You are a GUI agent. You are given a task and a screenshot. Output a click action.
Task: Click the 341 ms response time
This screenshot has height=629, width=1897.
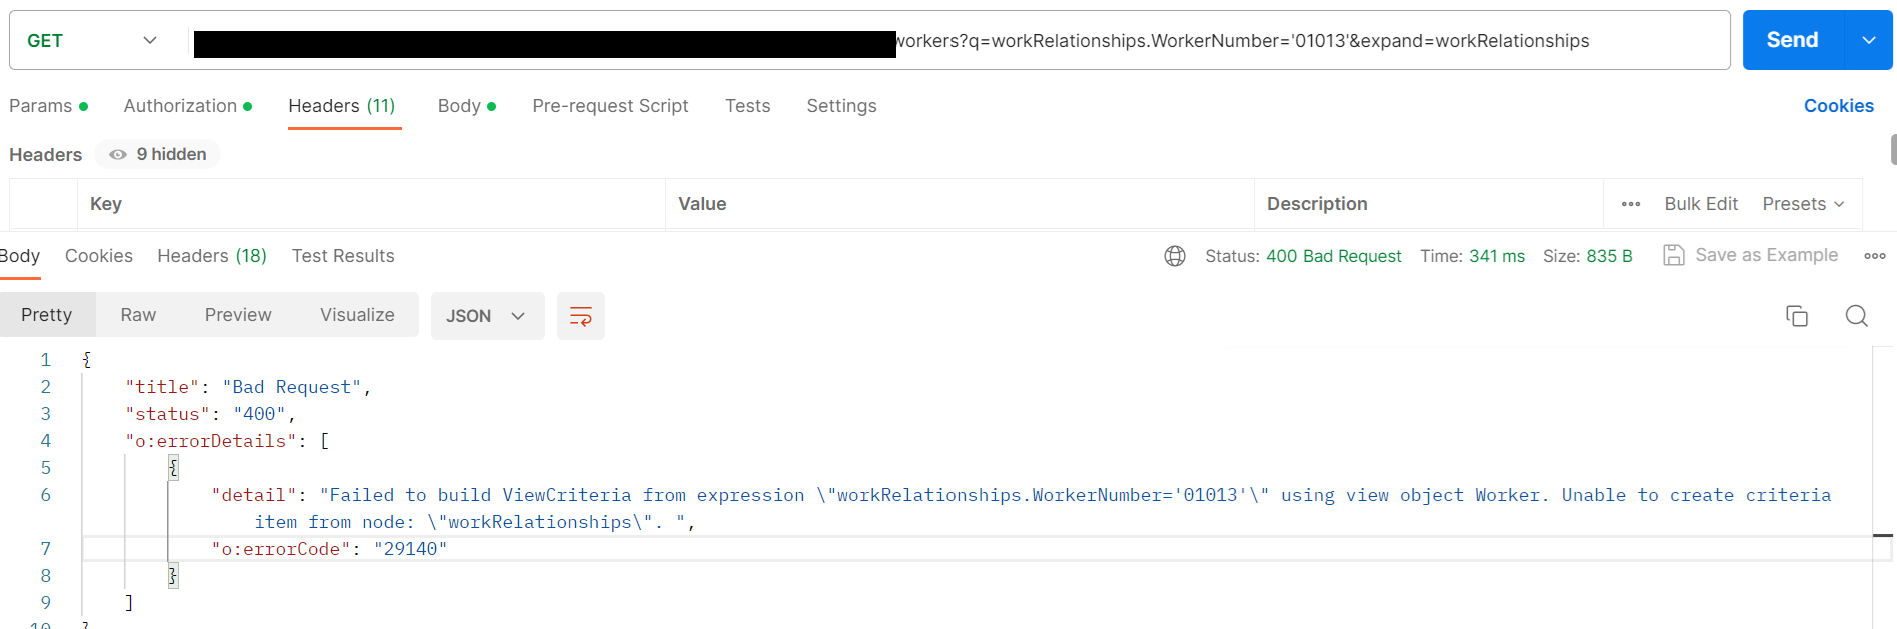click(x=1497, y=256)
